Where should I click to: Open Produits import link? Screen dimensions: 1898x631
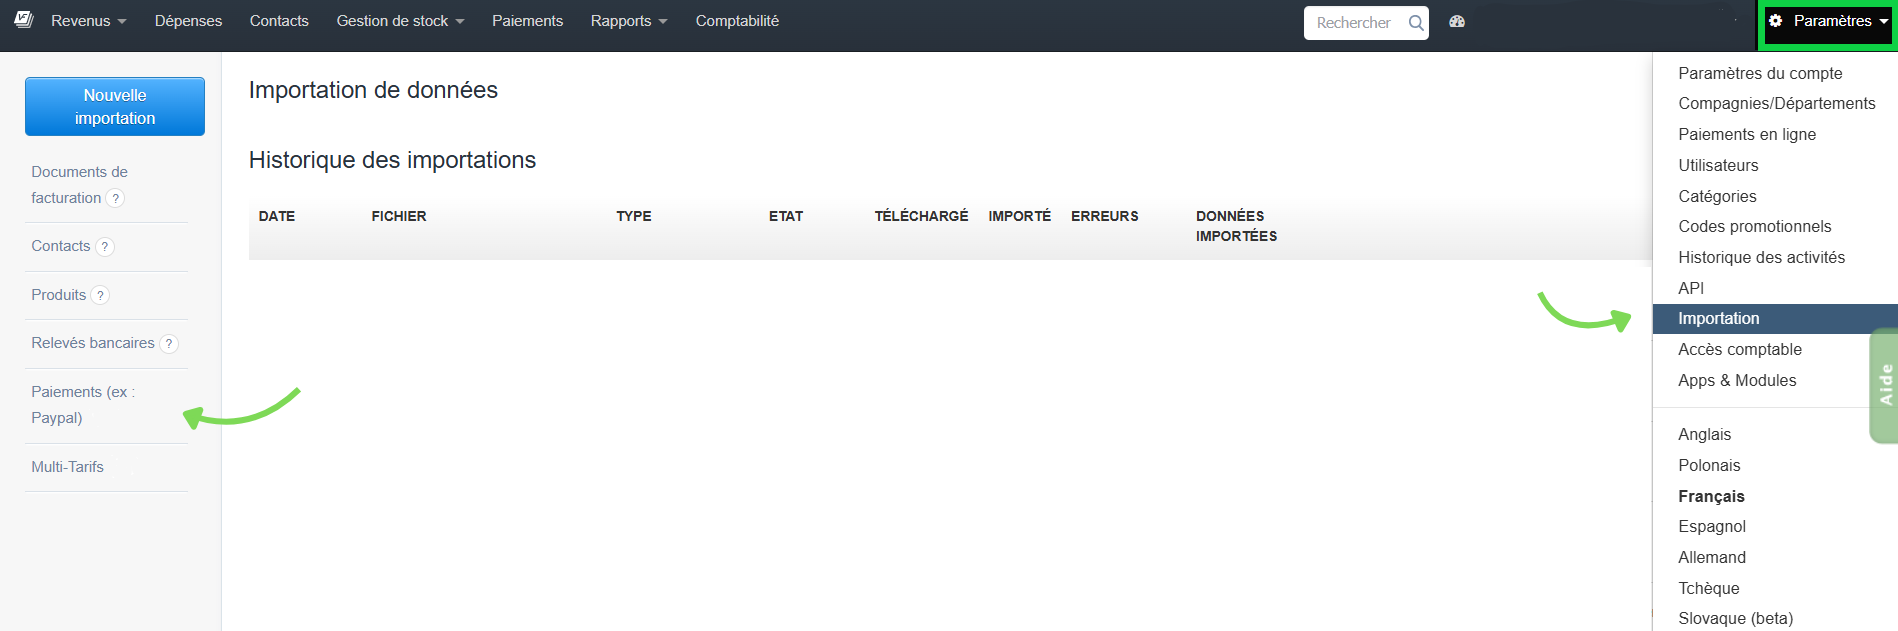tap(58, 295)
